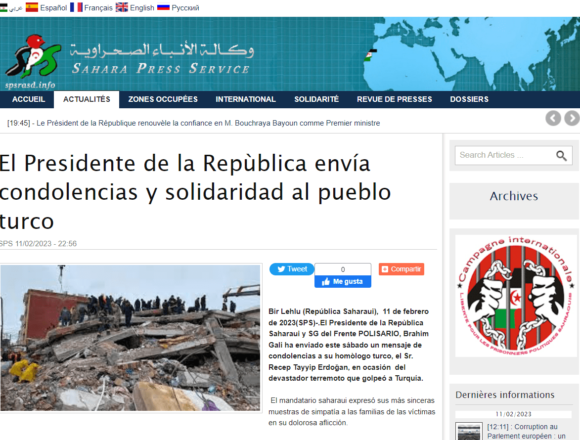Image resolution: width=580 pixels, height=440 pixels.
Task: Switch site language to Arabic flag
Action: pyautogui.click(x=3, y=7)
